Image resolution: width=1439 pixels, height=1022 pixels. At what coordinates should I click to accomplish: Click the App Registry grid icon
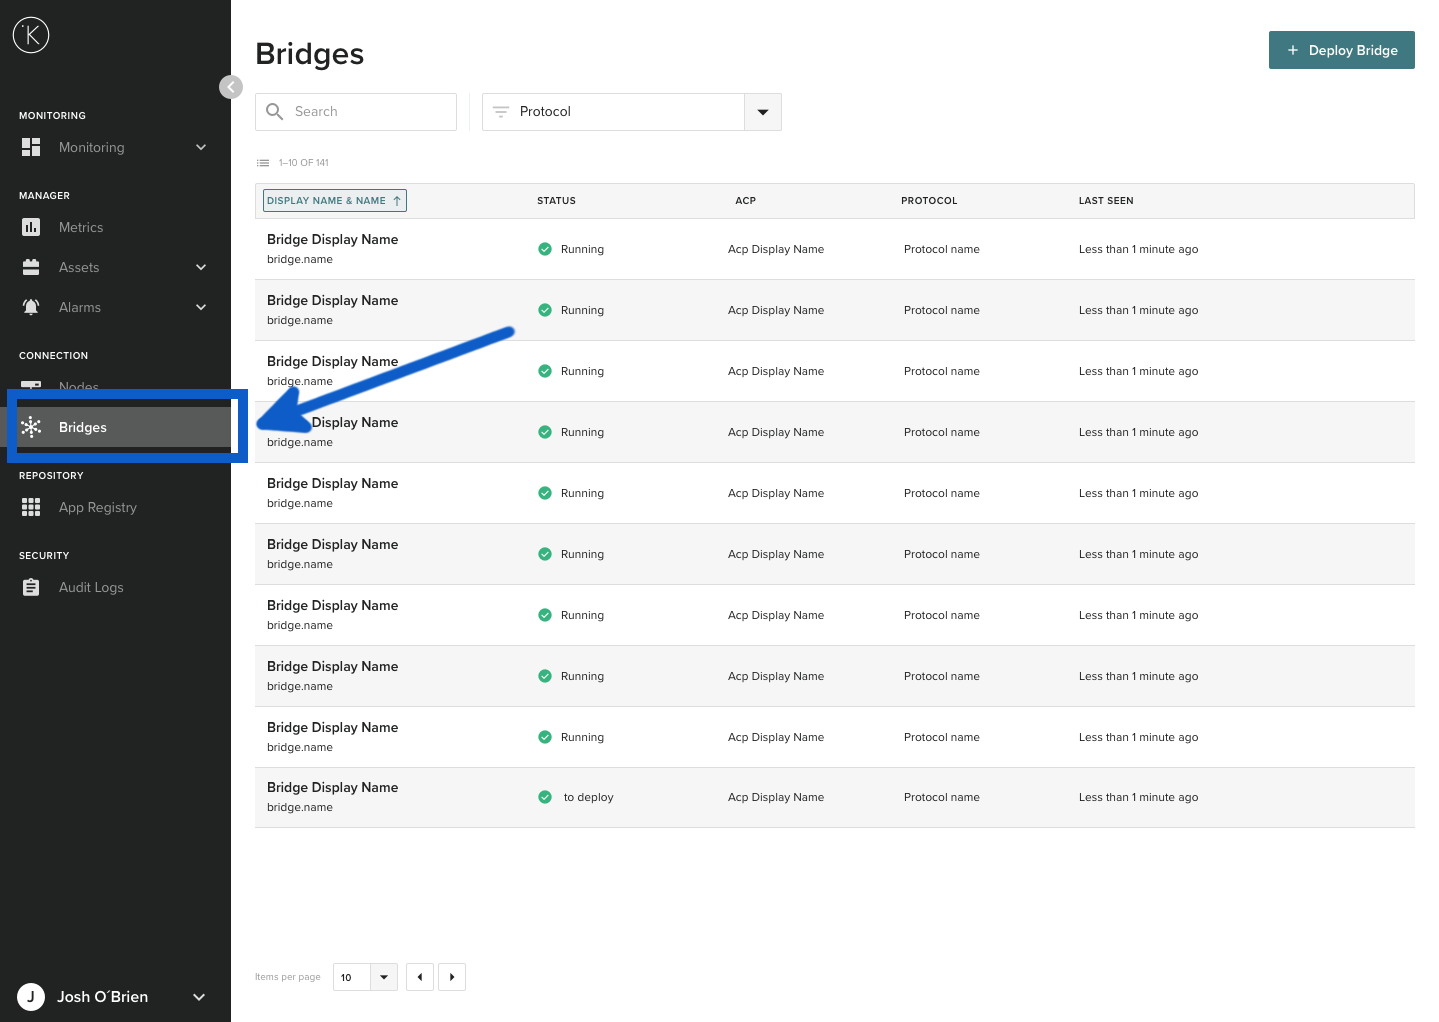(x=31, y=507)
